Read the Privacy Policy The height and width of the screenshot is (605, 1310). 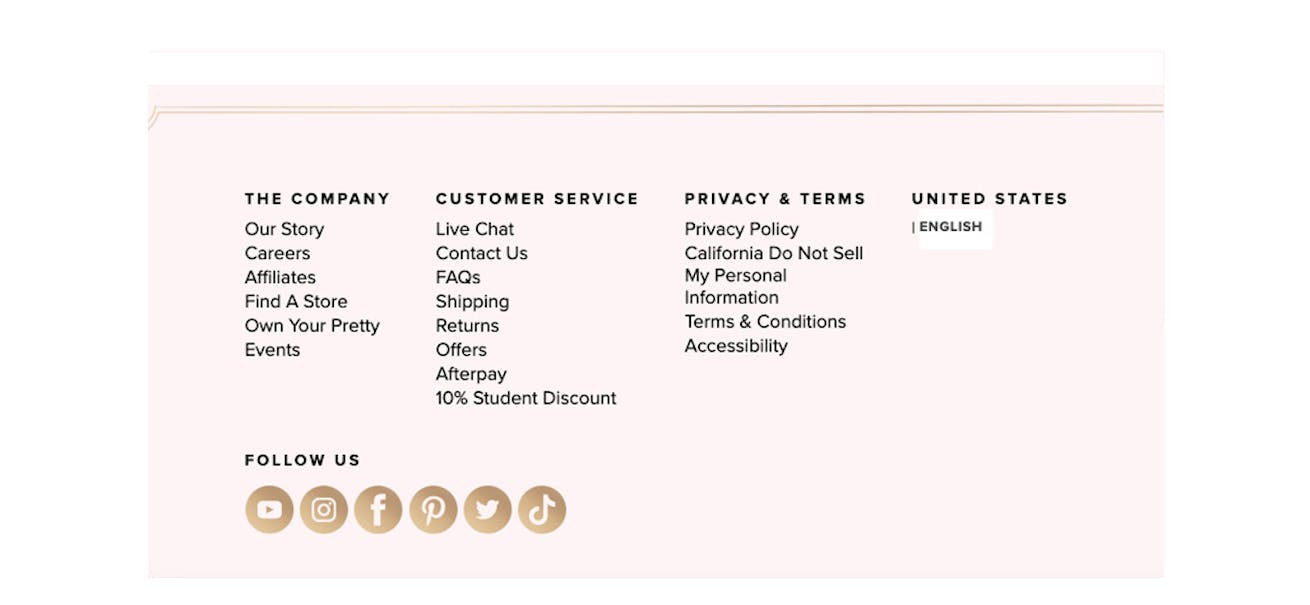point(742,229)
